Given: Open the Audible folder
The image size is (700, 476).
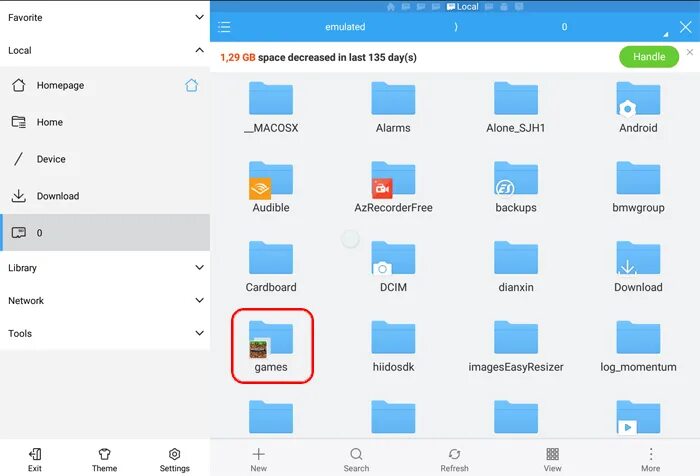Looking at the screenshot, I should click(271, 187).
